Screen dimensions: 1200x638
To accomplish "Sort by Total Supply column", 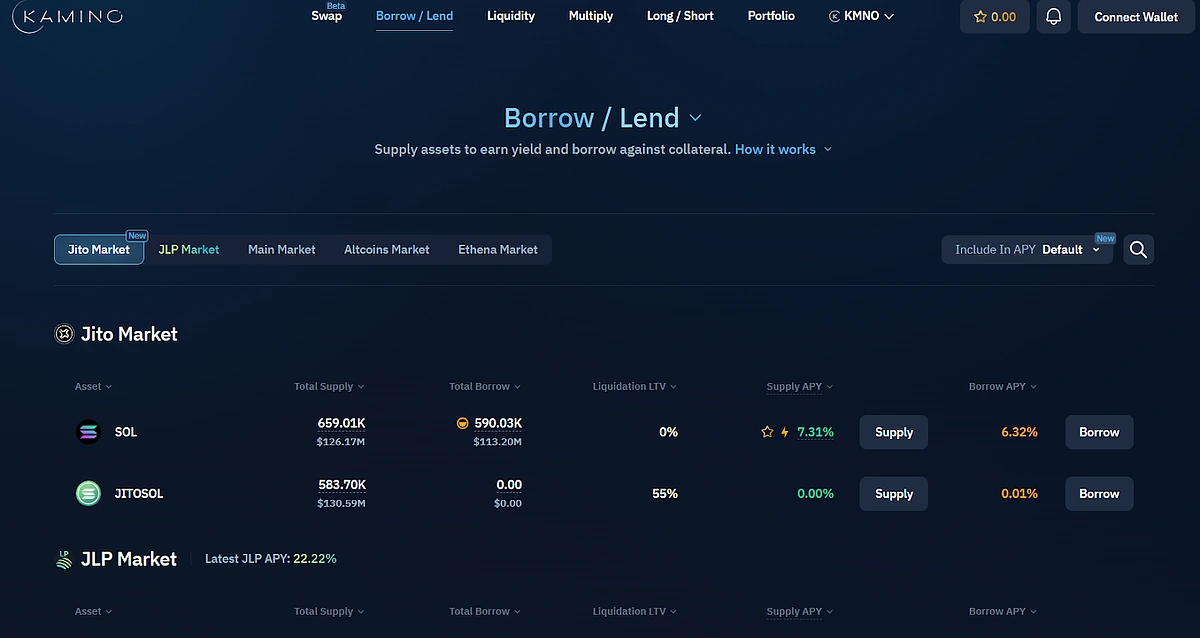I will pos(329,386).
